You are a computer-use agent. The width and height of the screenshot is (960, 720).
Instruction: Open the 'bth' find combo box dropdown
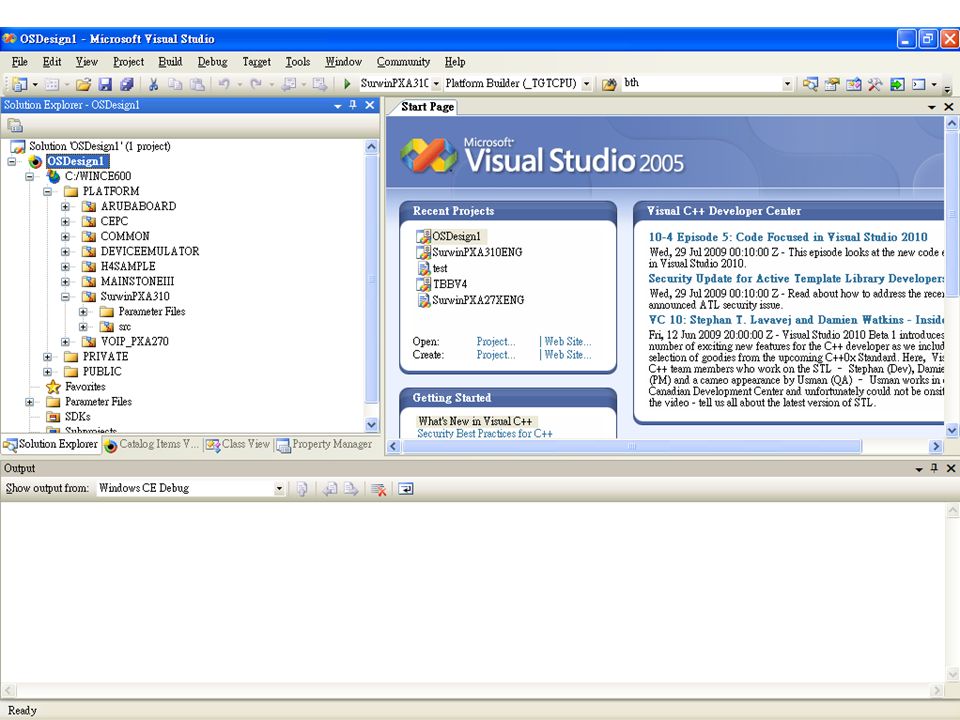(787, 84)
